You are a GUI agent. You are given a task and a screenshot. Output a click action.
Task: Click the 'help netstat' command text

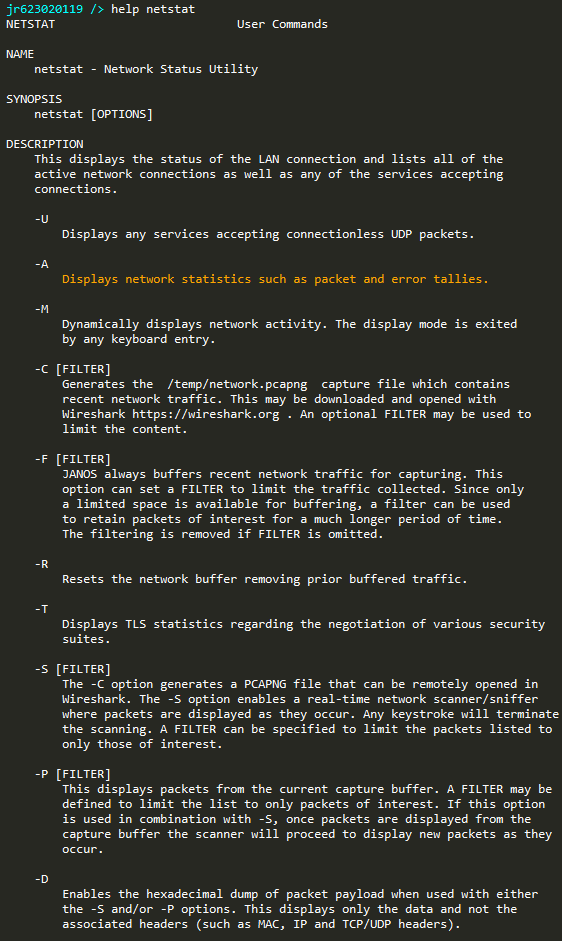(x=153, y=9)
